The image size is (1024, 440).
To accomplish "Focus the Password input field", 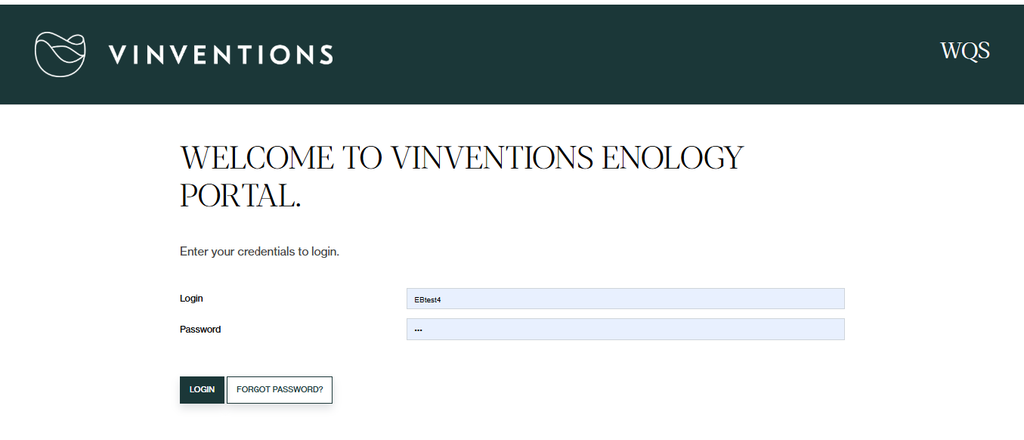I will (625, 329).
